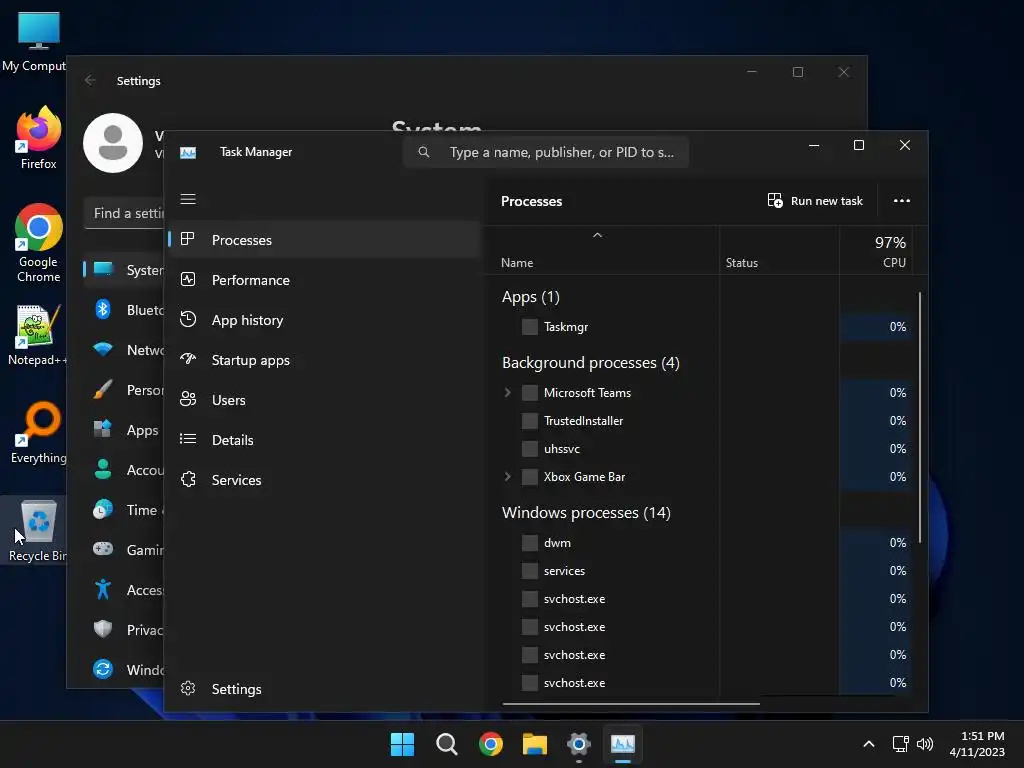Select the Firefox desktop shortcut
Screen dimensions: 1024x768
click(39, 138)
